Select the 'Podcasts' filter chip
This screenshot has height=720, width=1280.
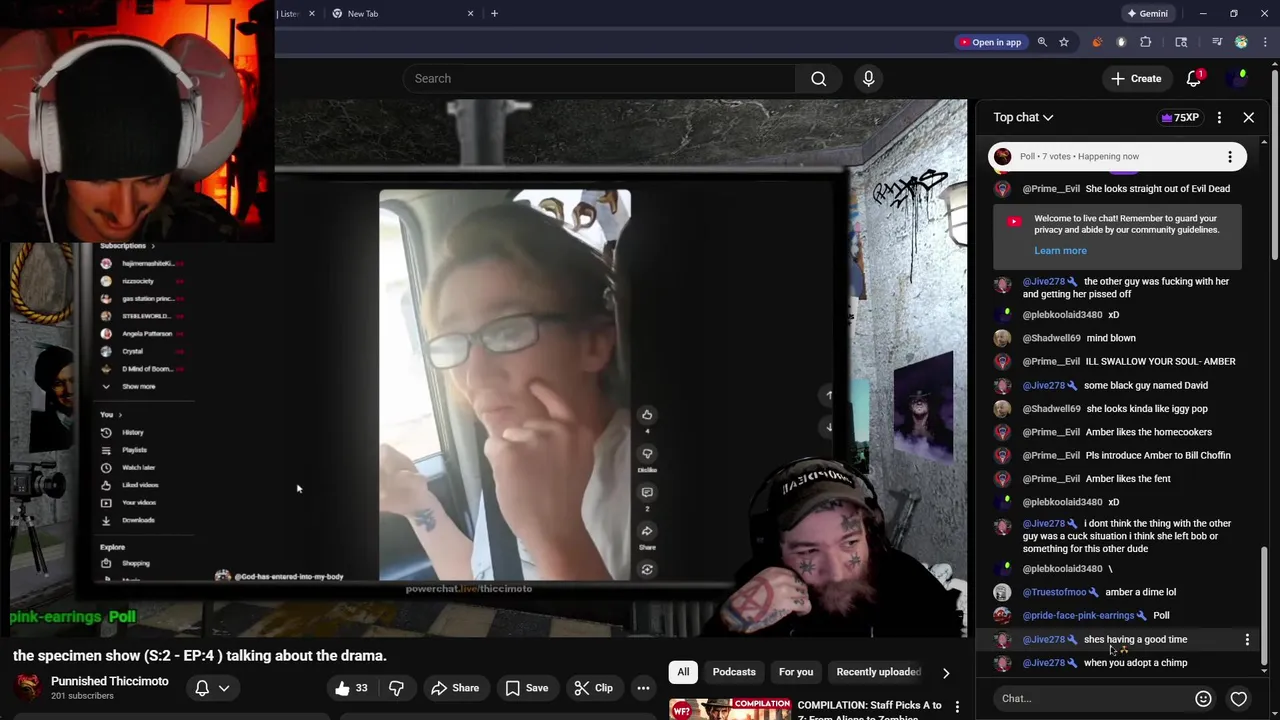(734, 672)
